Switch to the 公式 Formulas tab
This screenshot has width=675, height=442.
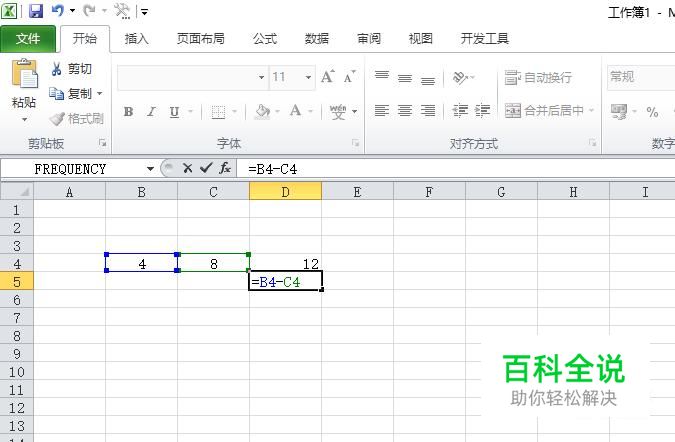tap(265, 39)
